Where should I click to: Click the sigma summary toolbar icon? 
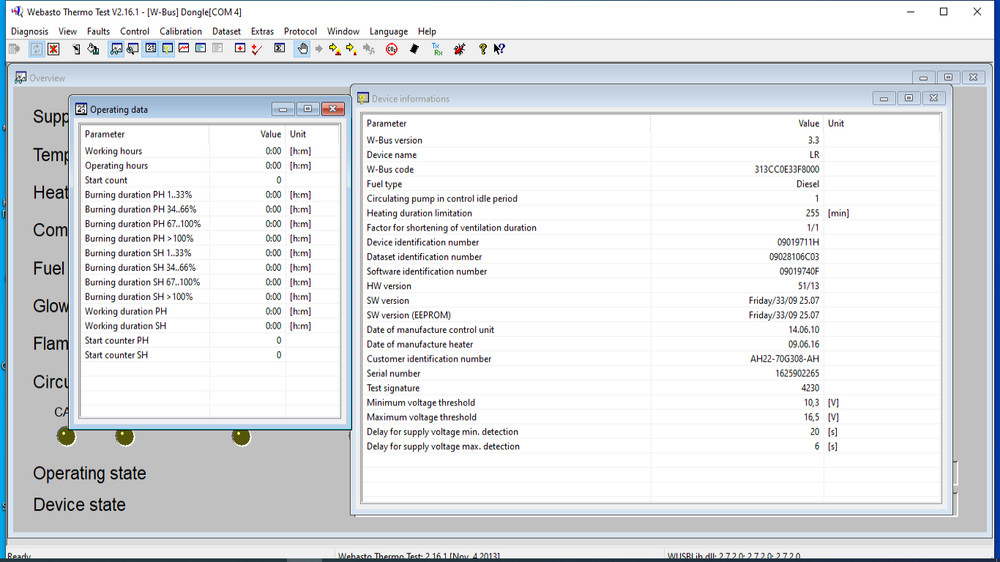pos(279,48)
